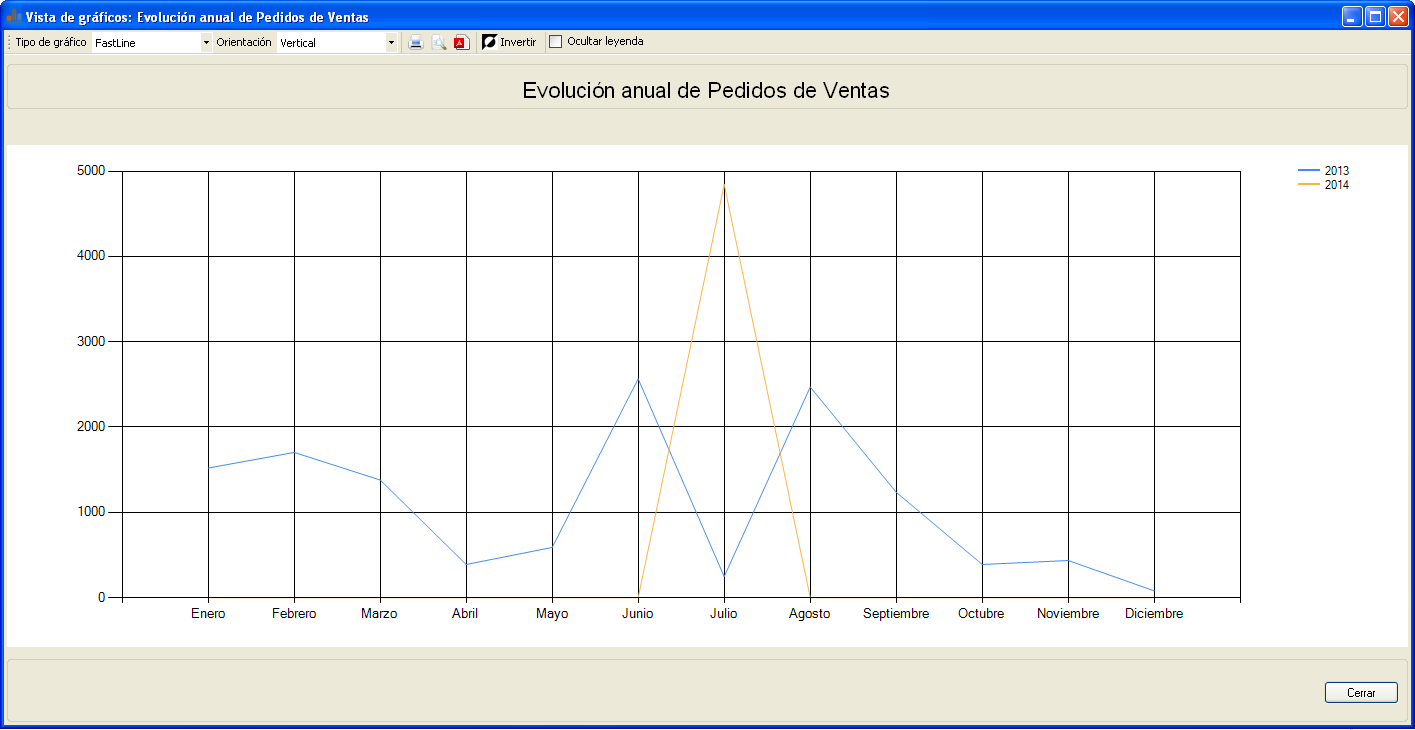This screenshot has height=730, width=1415.
Task: Open print preview via the magnifier icon
Action: (x=439, y=42)
